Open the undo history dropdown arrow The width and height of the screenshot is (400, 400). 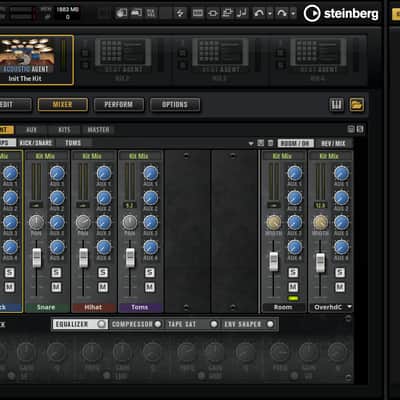point(270,13)
